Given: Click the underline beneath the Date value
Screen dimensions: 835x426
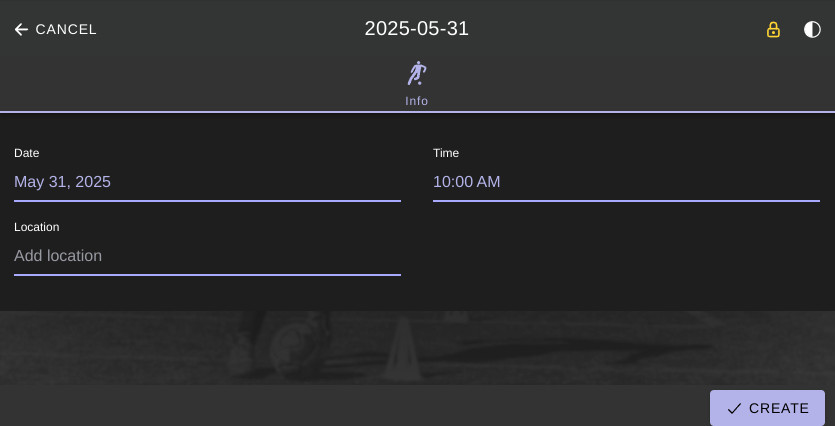Looking at the screenshot, I should tap(207, 201).
